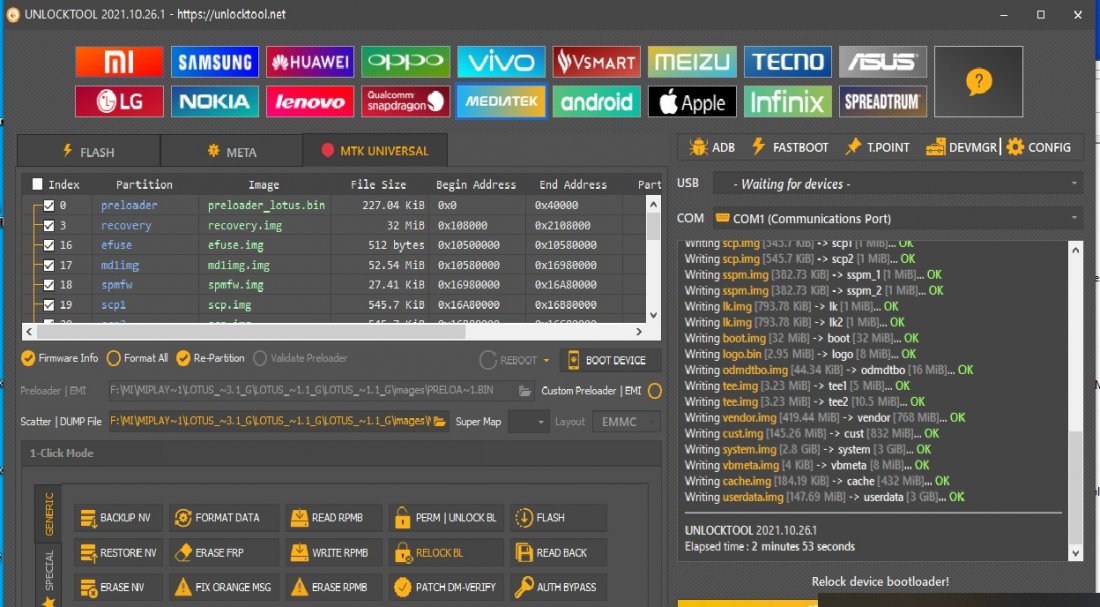Click the Preloader EMI path field
Screen dimensions: 1100x607
pos(321,391)
